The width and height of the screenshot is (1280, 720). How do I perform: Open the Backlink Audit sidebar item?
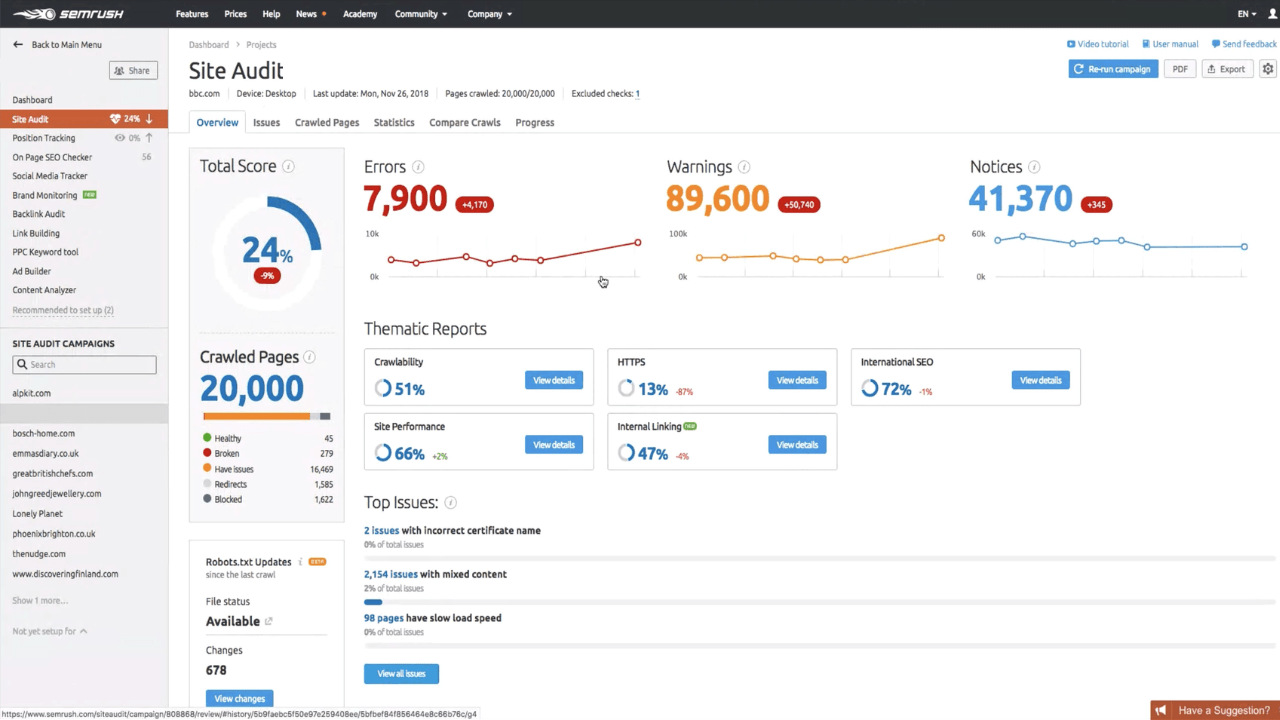(x=39, y=214)
